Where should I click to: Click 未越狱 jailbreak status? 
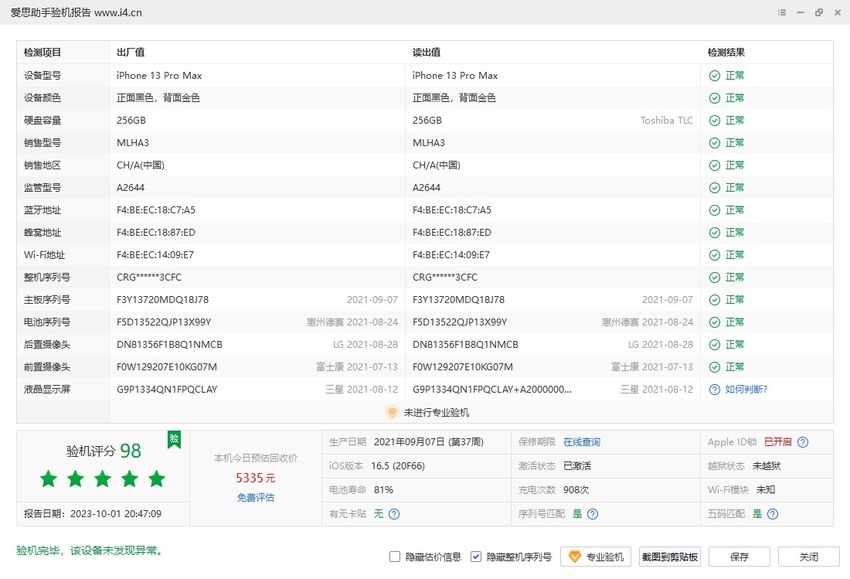(767, 466)
